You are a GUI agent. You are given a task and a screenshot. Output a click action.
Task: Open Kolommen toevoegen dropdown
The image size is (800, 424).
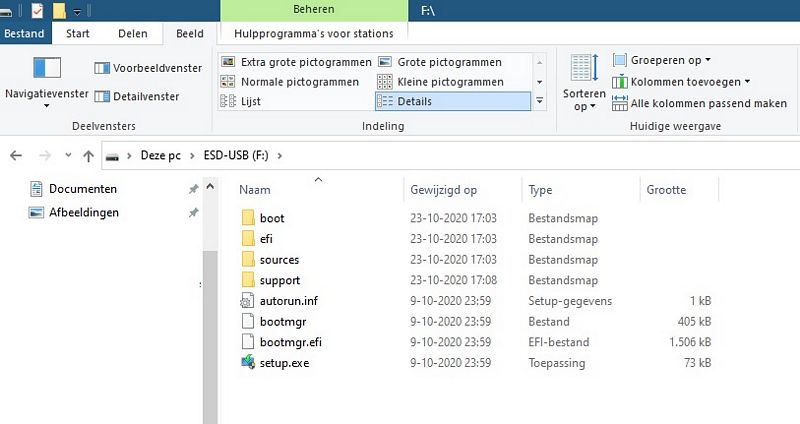tap(681, 82)
